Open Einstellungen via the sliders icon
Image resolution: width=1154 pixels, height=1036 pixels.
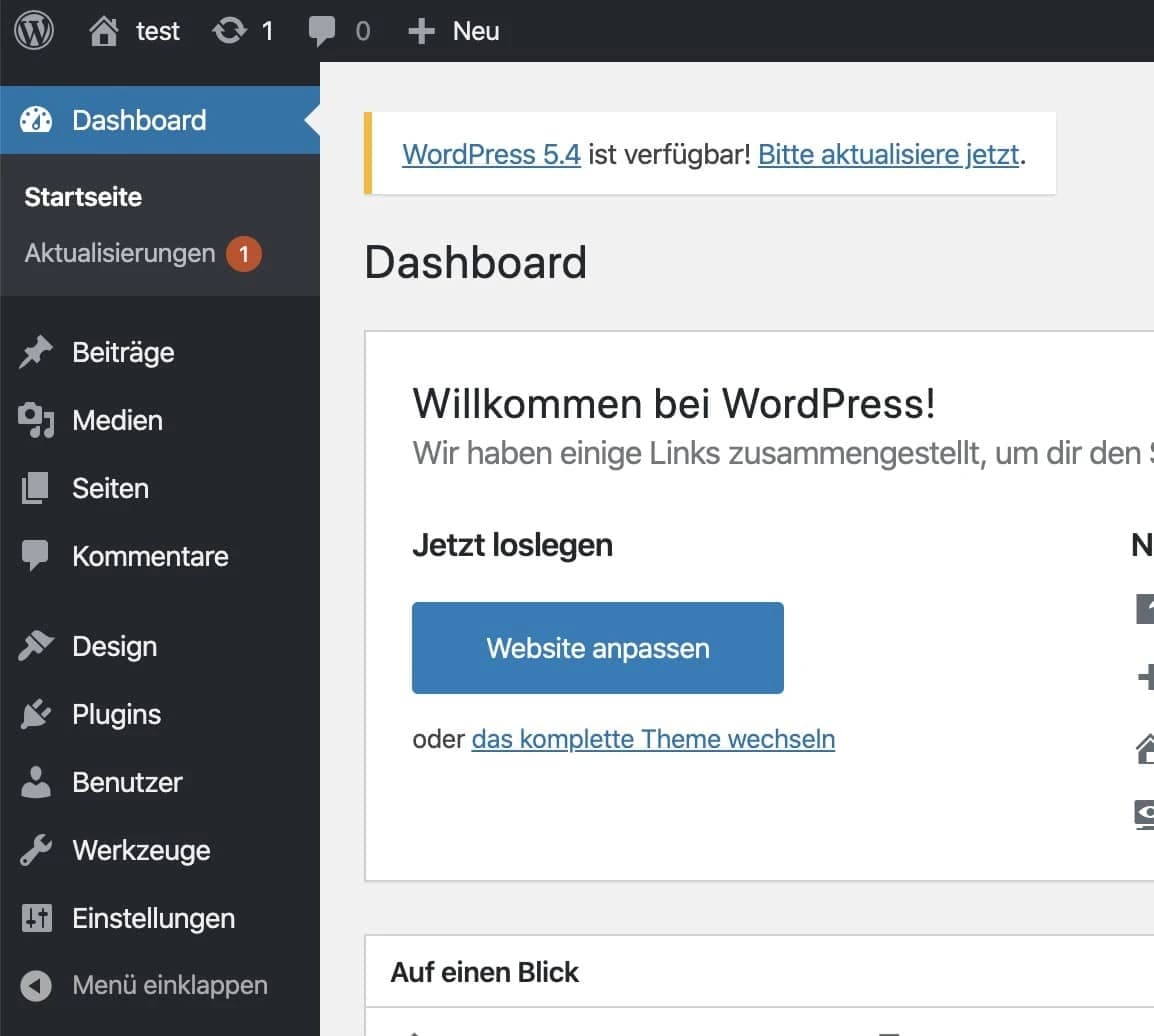[x=37, y=918]
